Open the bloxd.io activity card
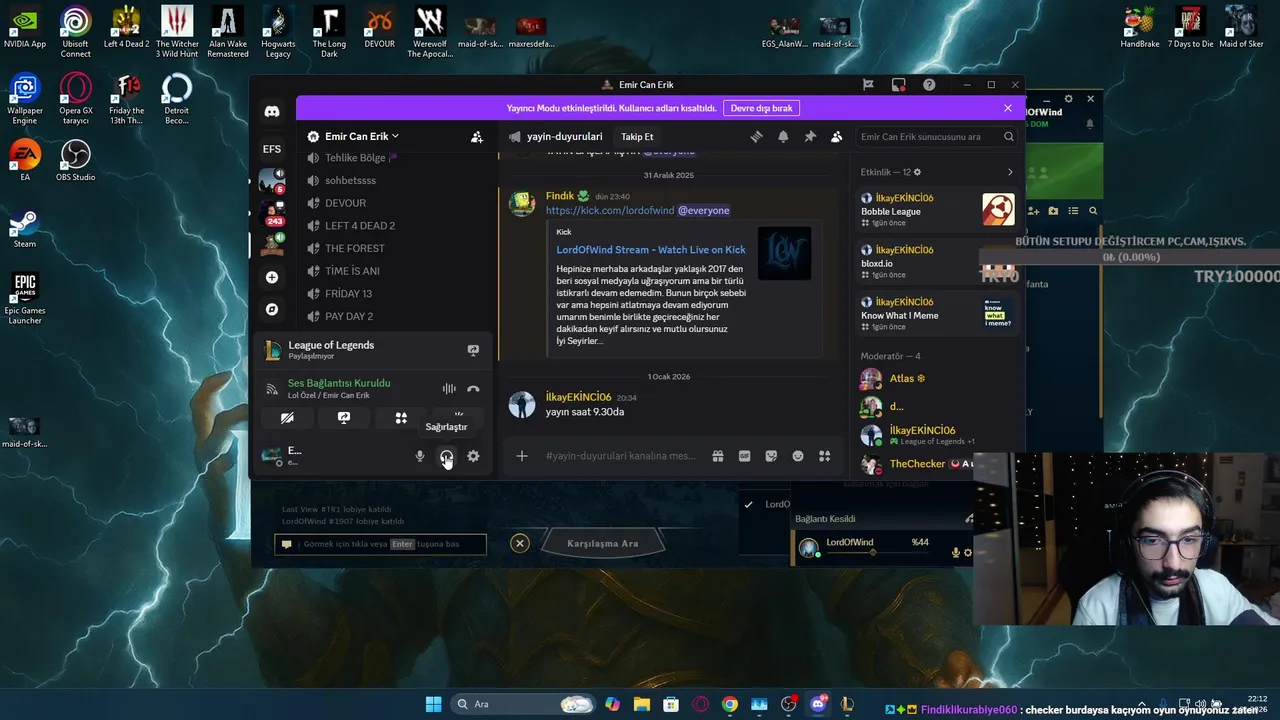Image resolution: width=1280 pixels, height=720 pixels. pos(937,262)
